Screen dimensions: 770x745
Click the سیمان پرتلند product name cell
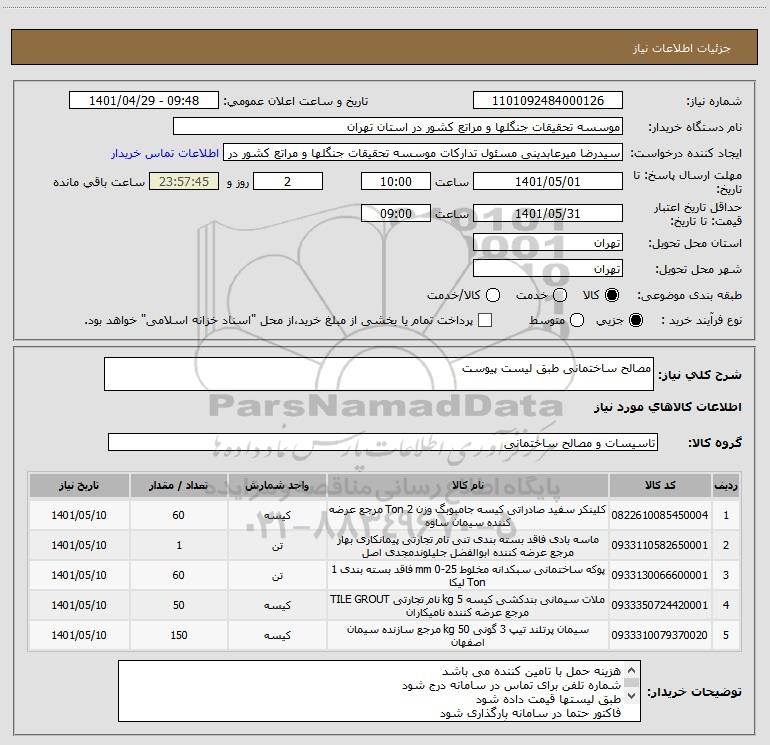(468, 635)
